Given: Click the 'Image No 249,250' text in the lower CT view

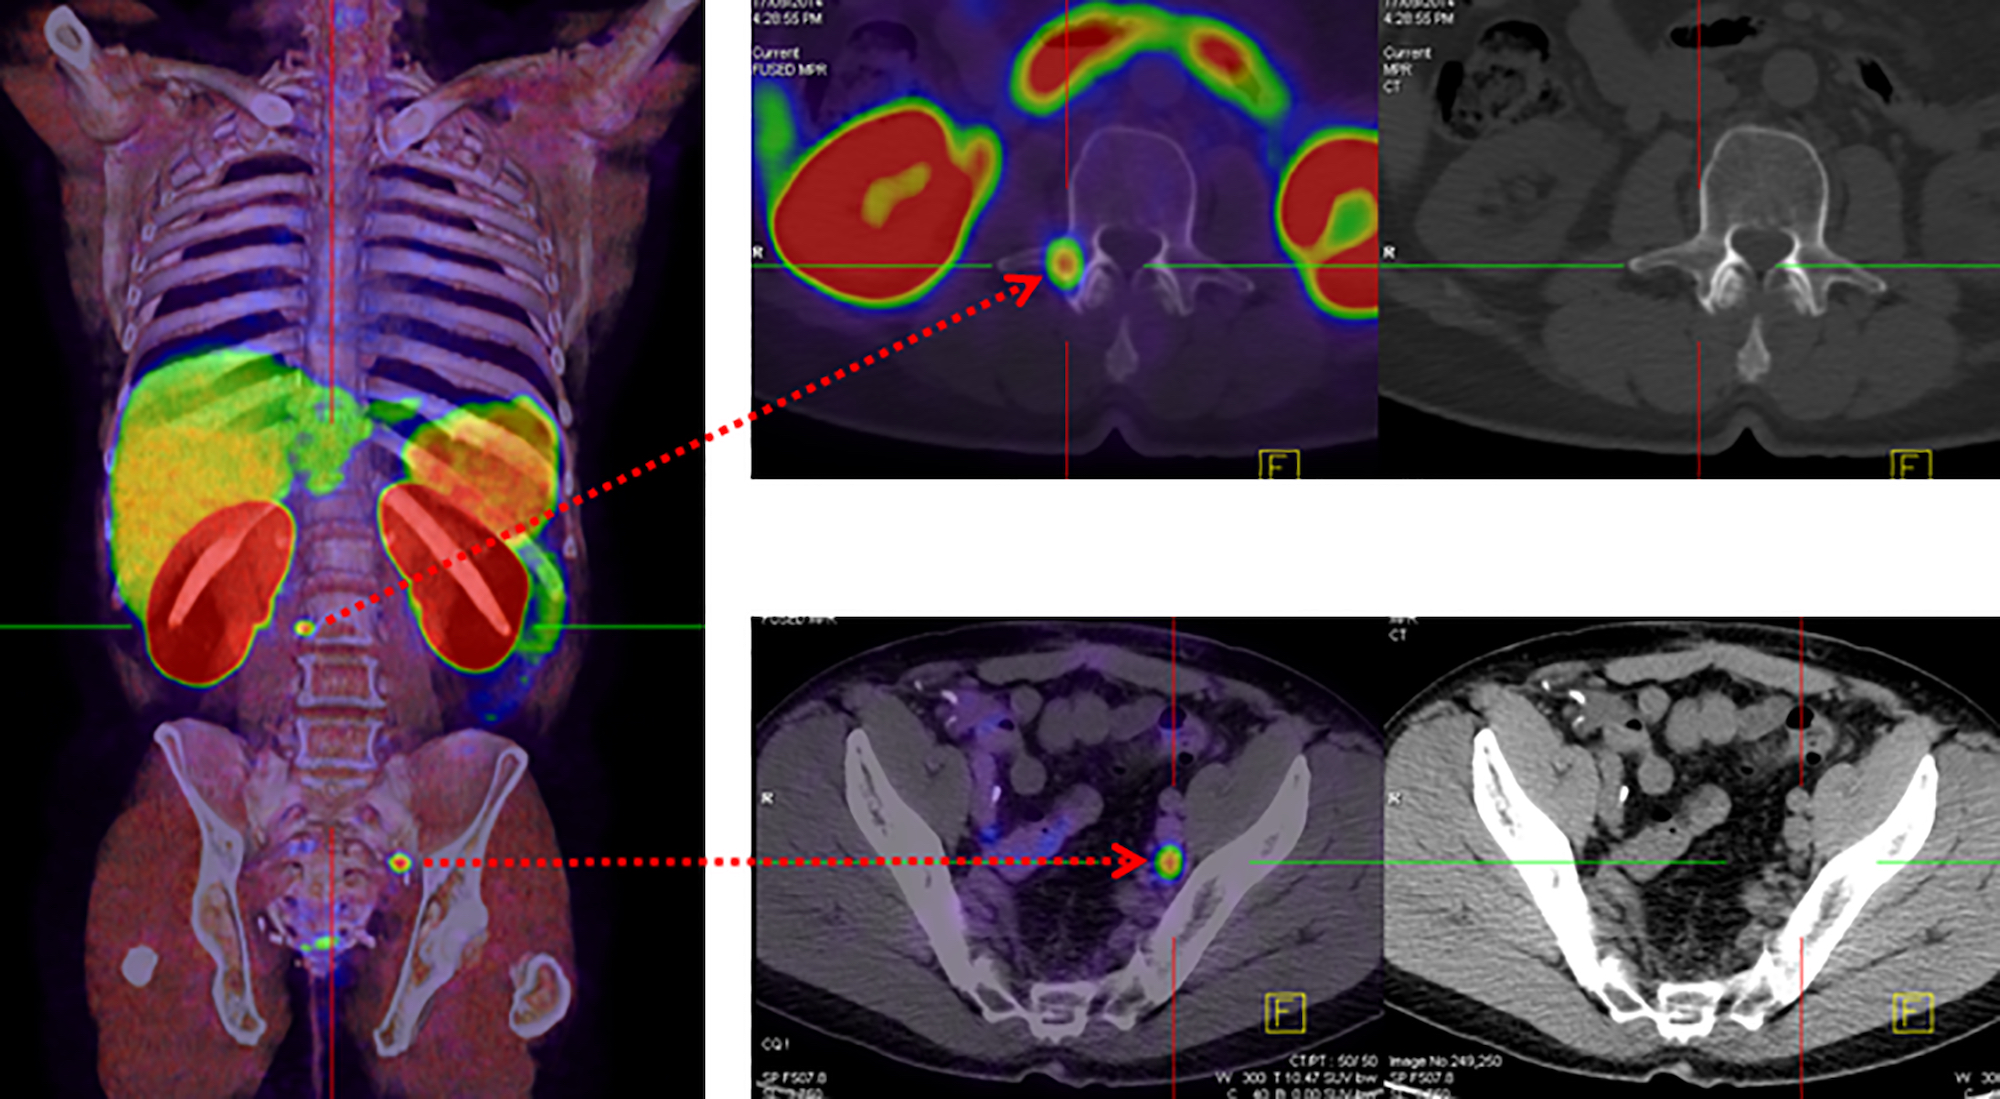Looking at the screenshot, I should 1445,1061.
